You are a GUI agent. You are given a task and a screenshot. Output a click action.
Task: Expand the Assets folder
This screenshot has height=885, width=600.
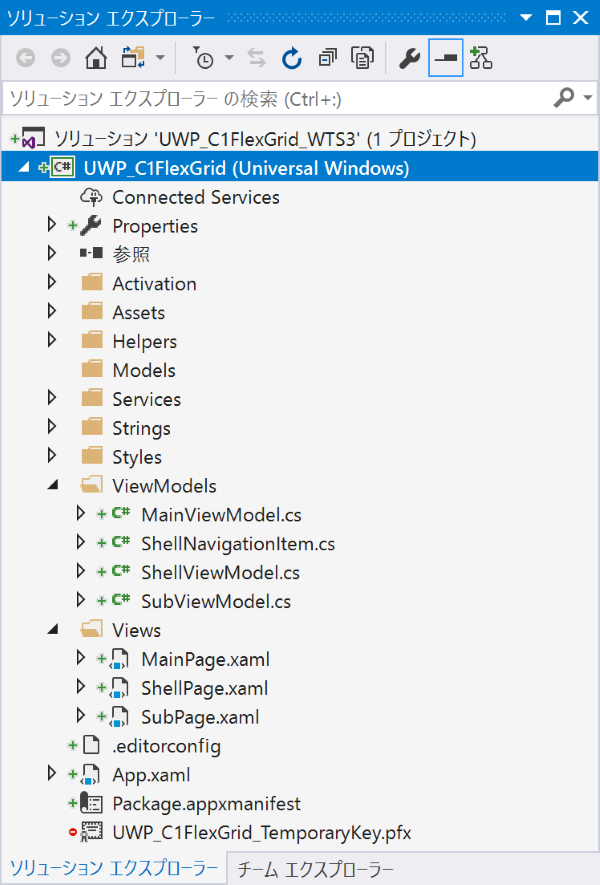[x=51, y=310]
